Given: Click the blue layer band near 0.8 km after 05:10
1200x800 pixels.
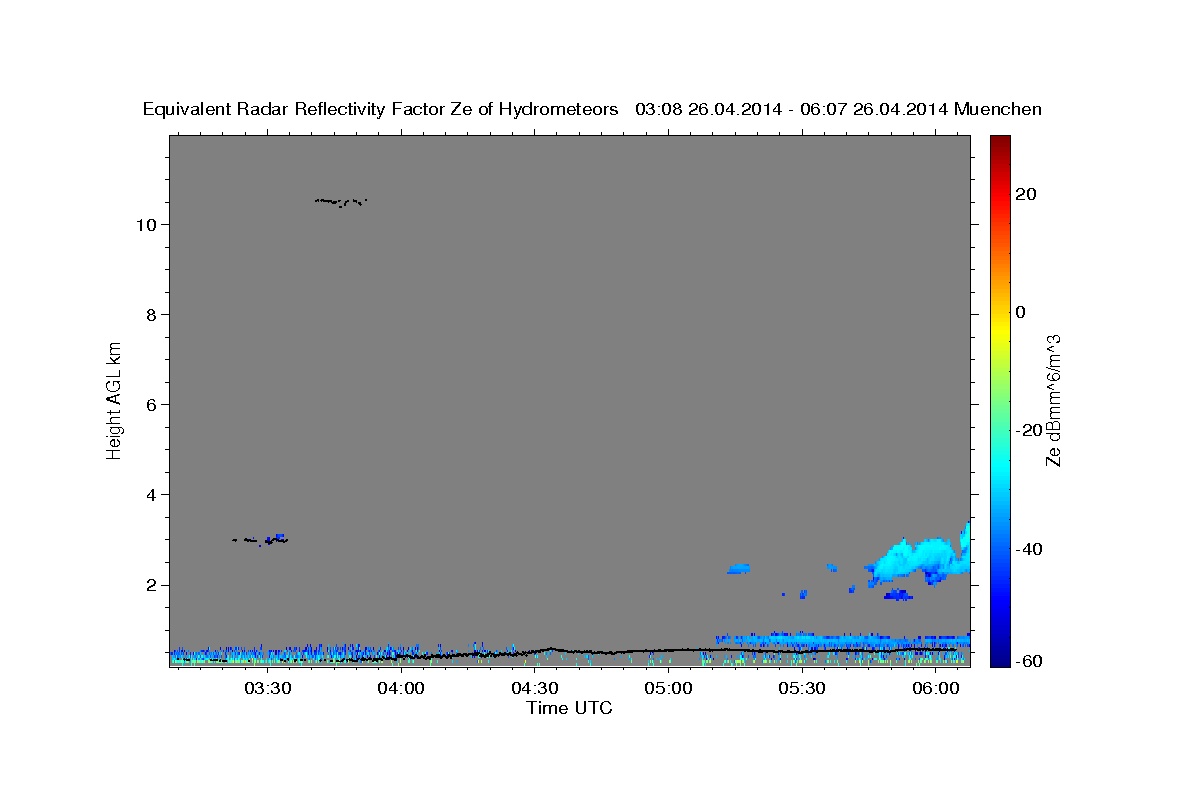Looking at the screenshot, I should pos(842,638).
